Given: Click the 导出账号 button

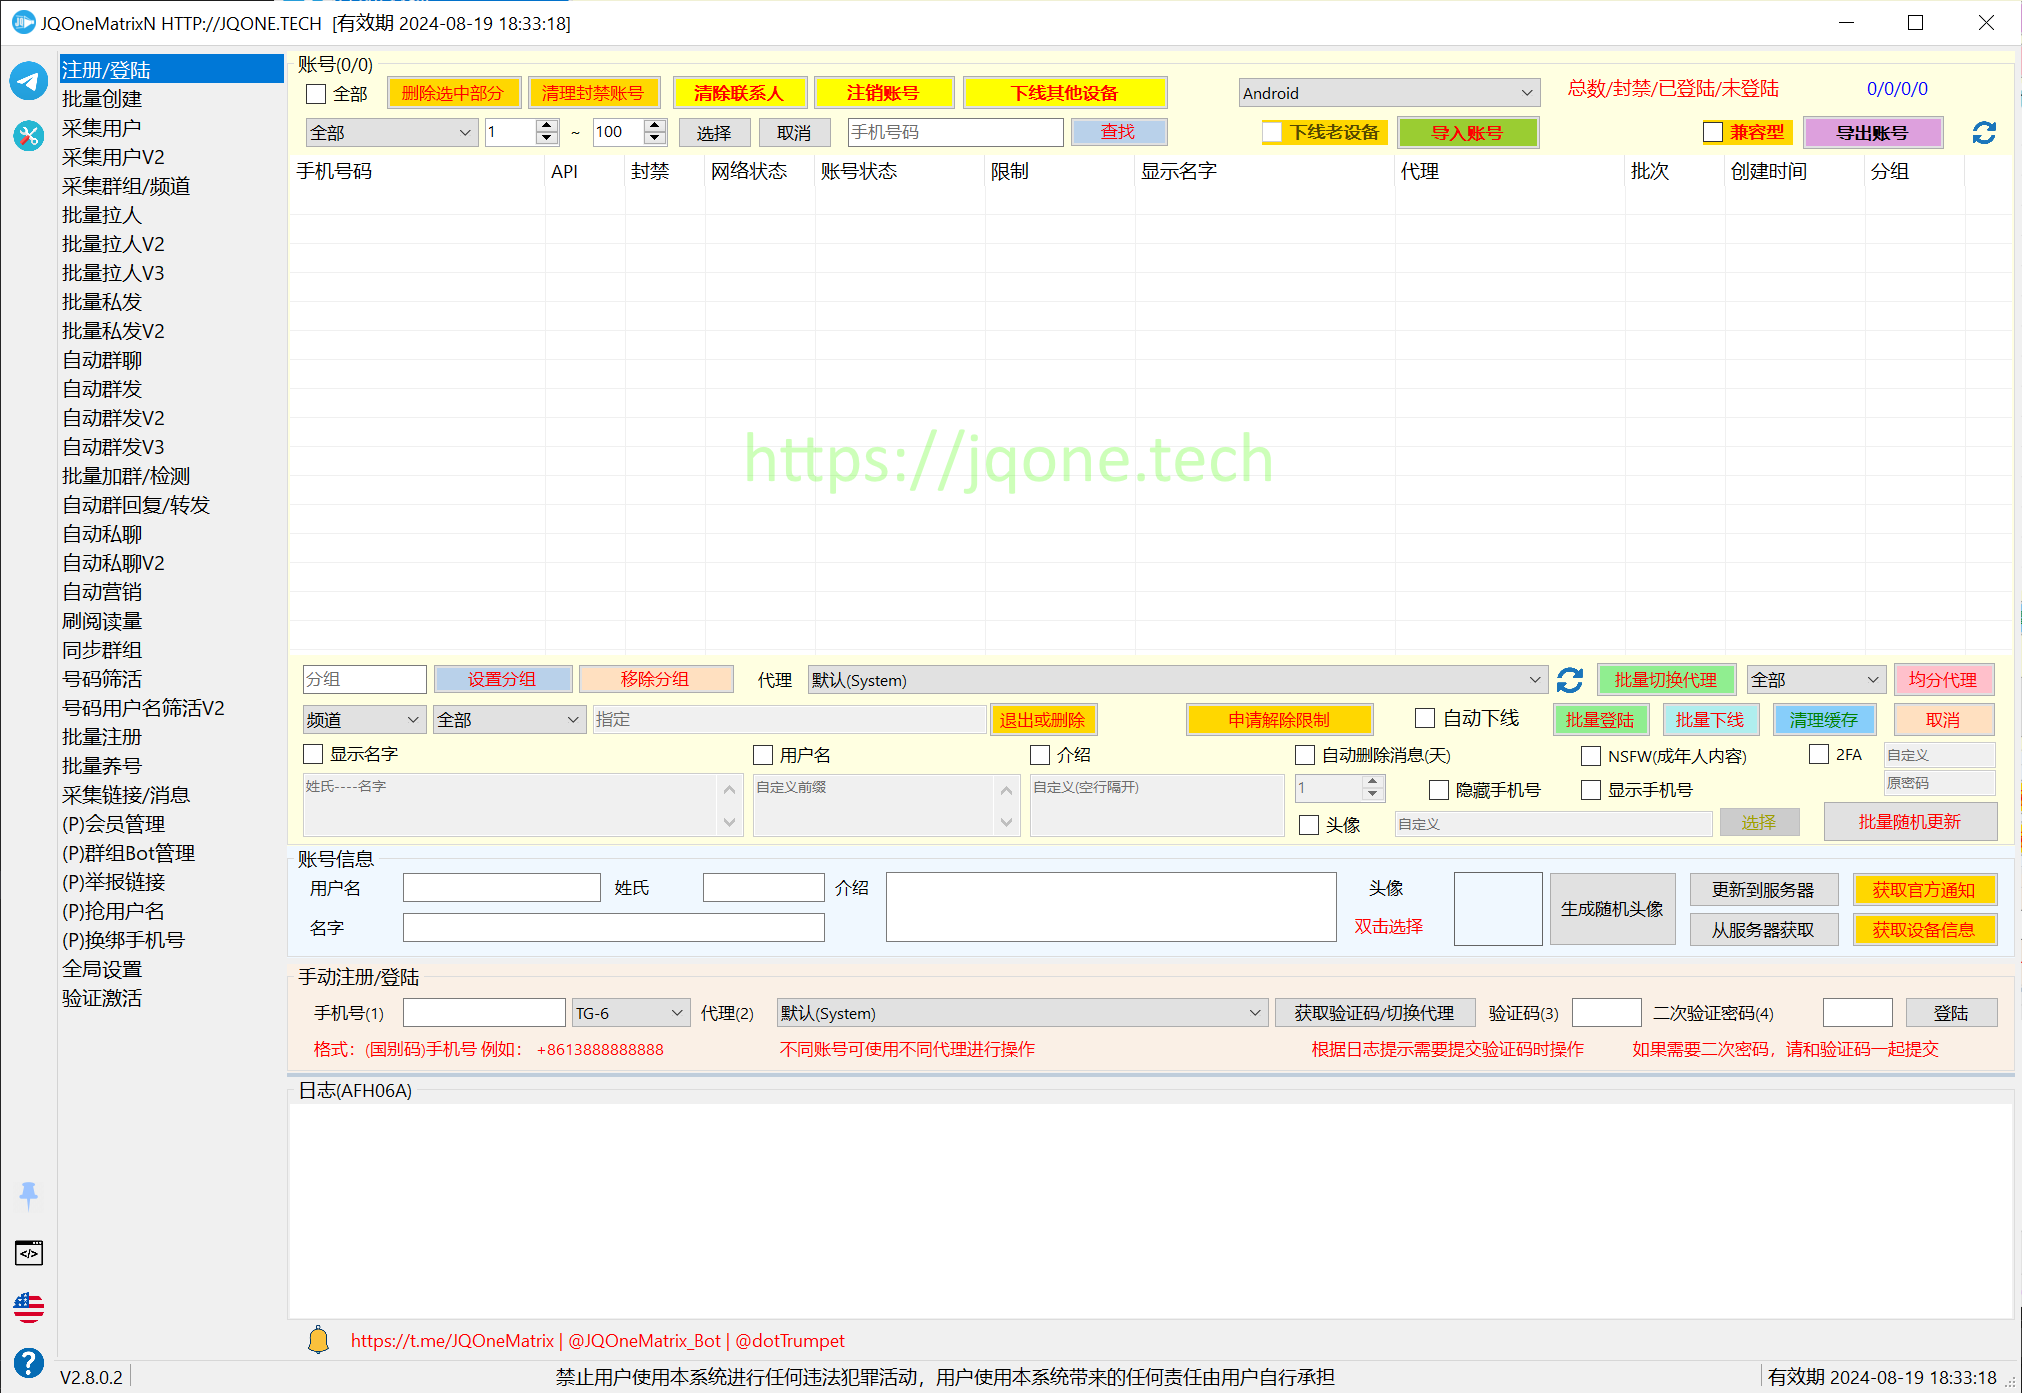Looking at the screenshot, I should [x=1872, y=132].
